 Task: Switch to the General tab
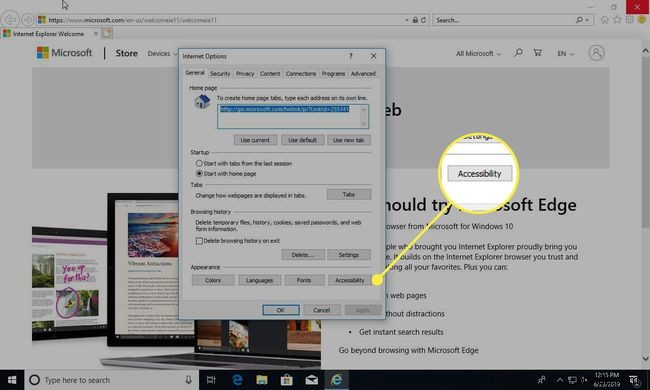[x=195, y=73]
